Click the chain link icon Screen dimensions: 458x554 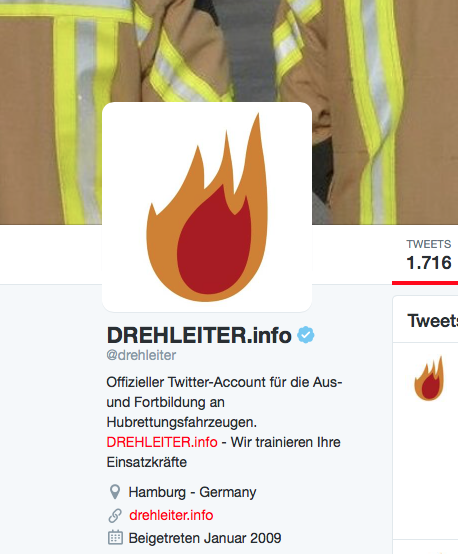tap(115, 515)
